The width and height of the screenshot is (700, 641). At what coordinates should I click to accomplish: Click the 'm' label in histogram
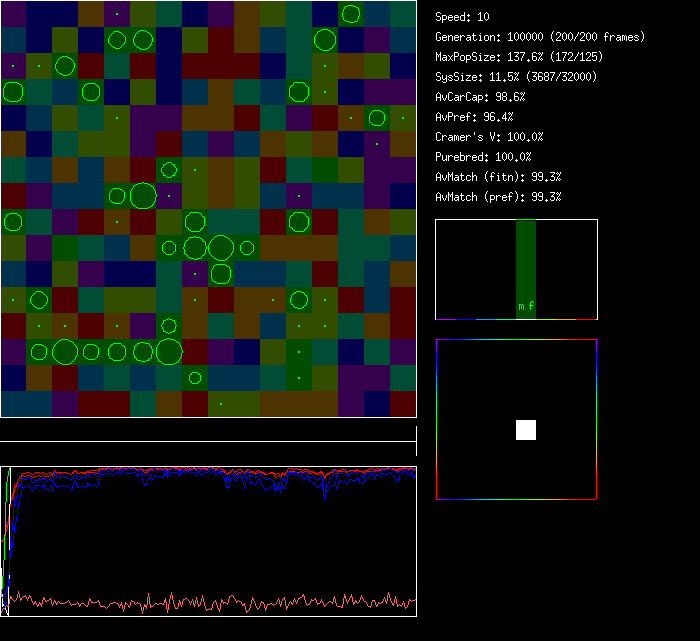[521, 307]
